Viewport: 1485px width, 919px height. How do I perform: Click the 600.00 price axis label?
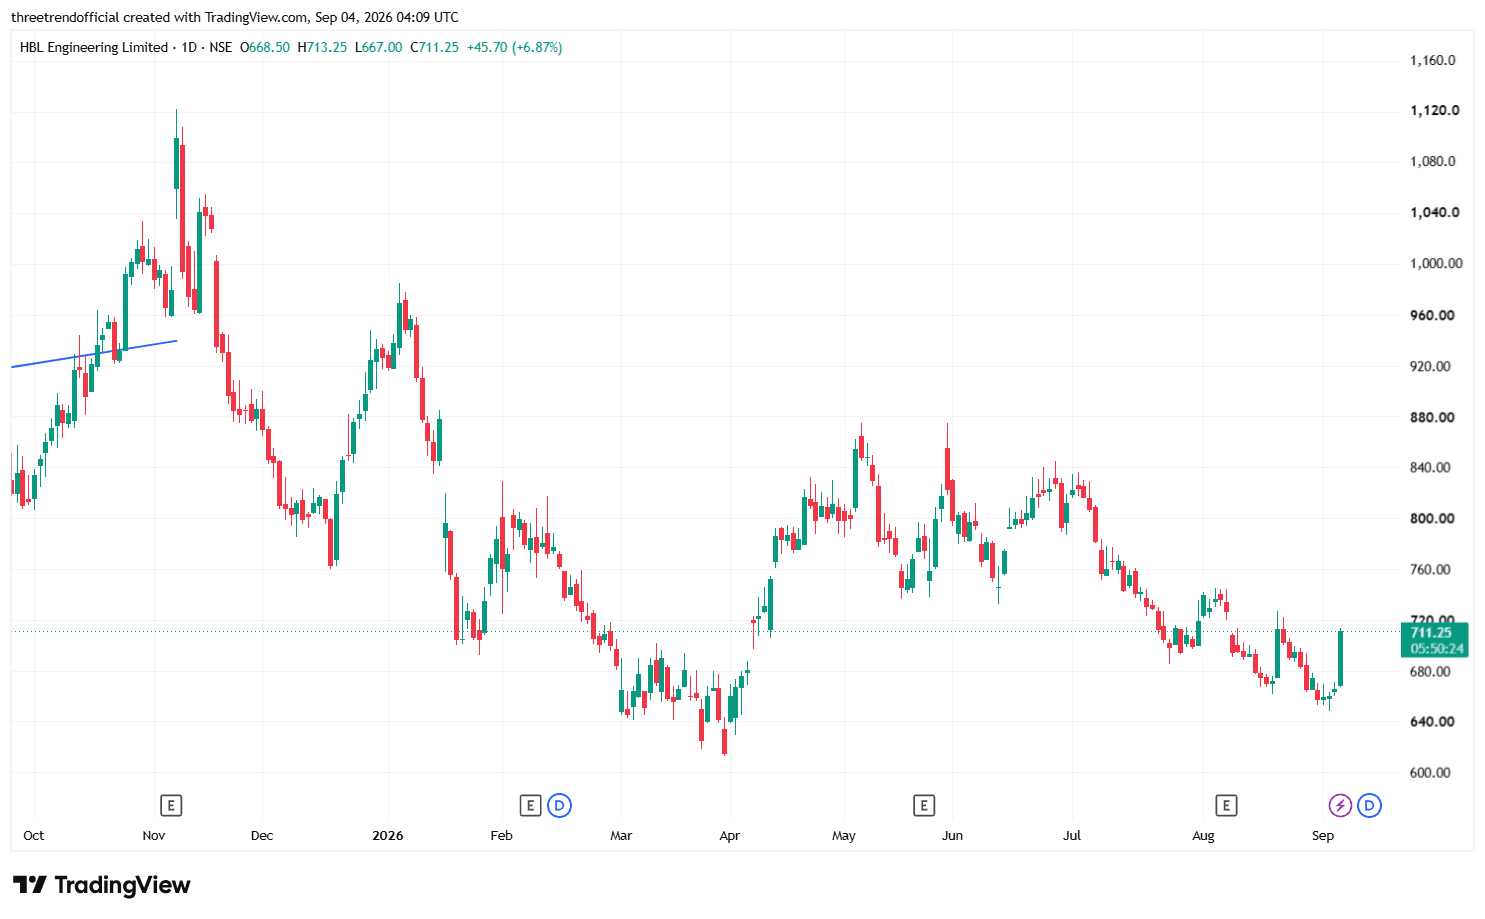1430,772
